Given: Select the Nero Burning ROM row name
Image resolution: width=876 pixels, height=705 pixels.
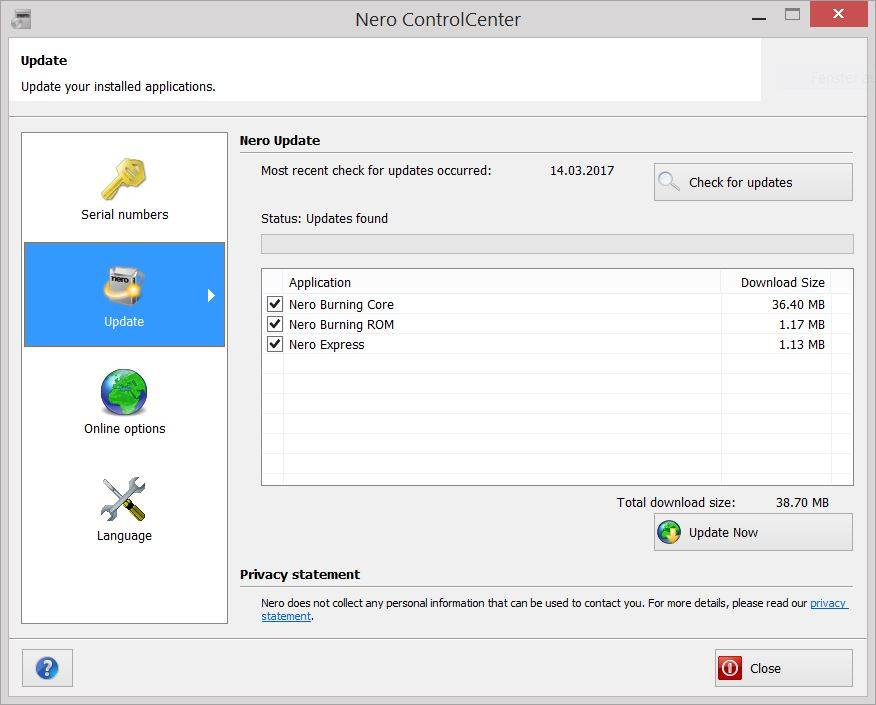Looking at the screenshot, I should pyautogui.click(x=341, y=325).
